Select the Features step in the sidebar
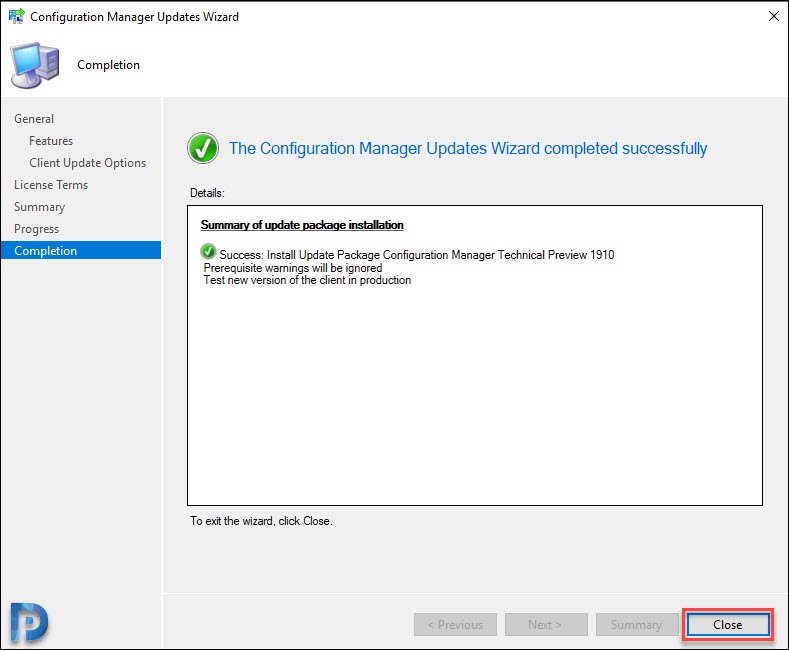Screen dimensions: 789x650 pos(51,141)
